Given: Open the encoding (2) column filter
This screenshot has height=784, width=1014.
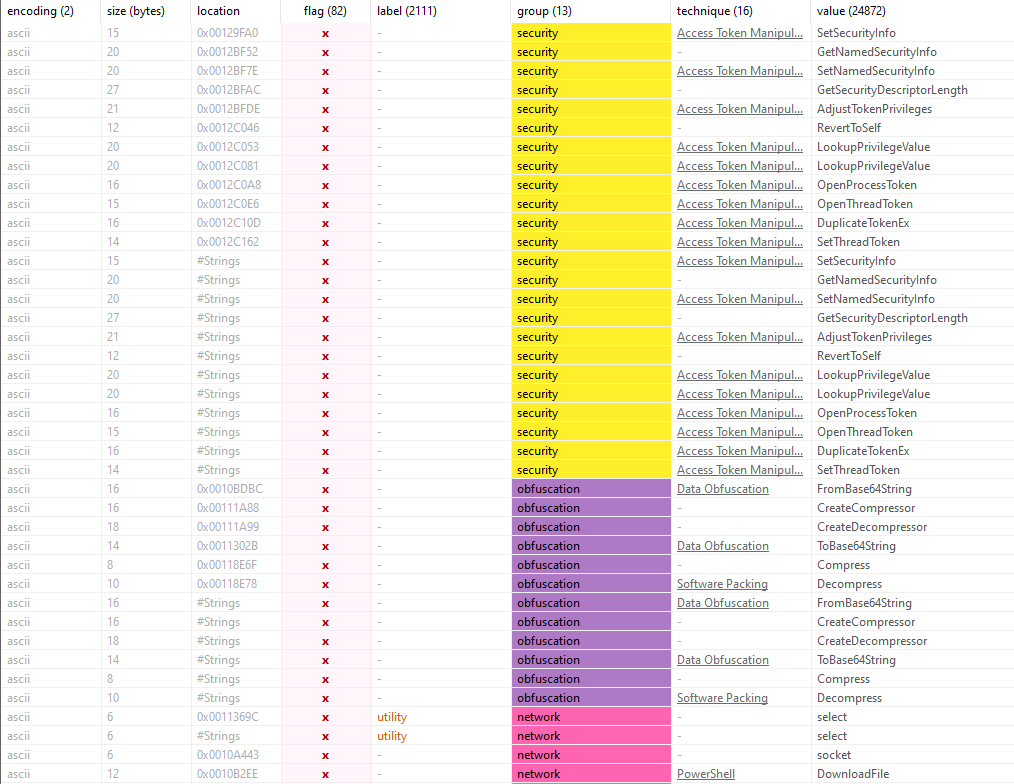Looking at the screenshot, I should [x=40, y=11].
